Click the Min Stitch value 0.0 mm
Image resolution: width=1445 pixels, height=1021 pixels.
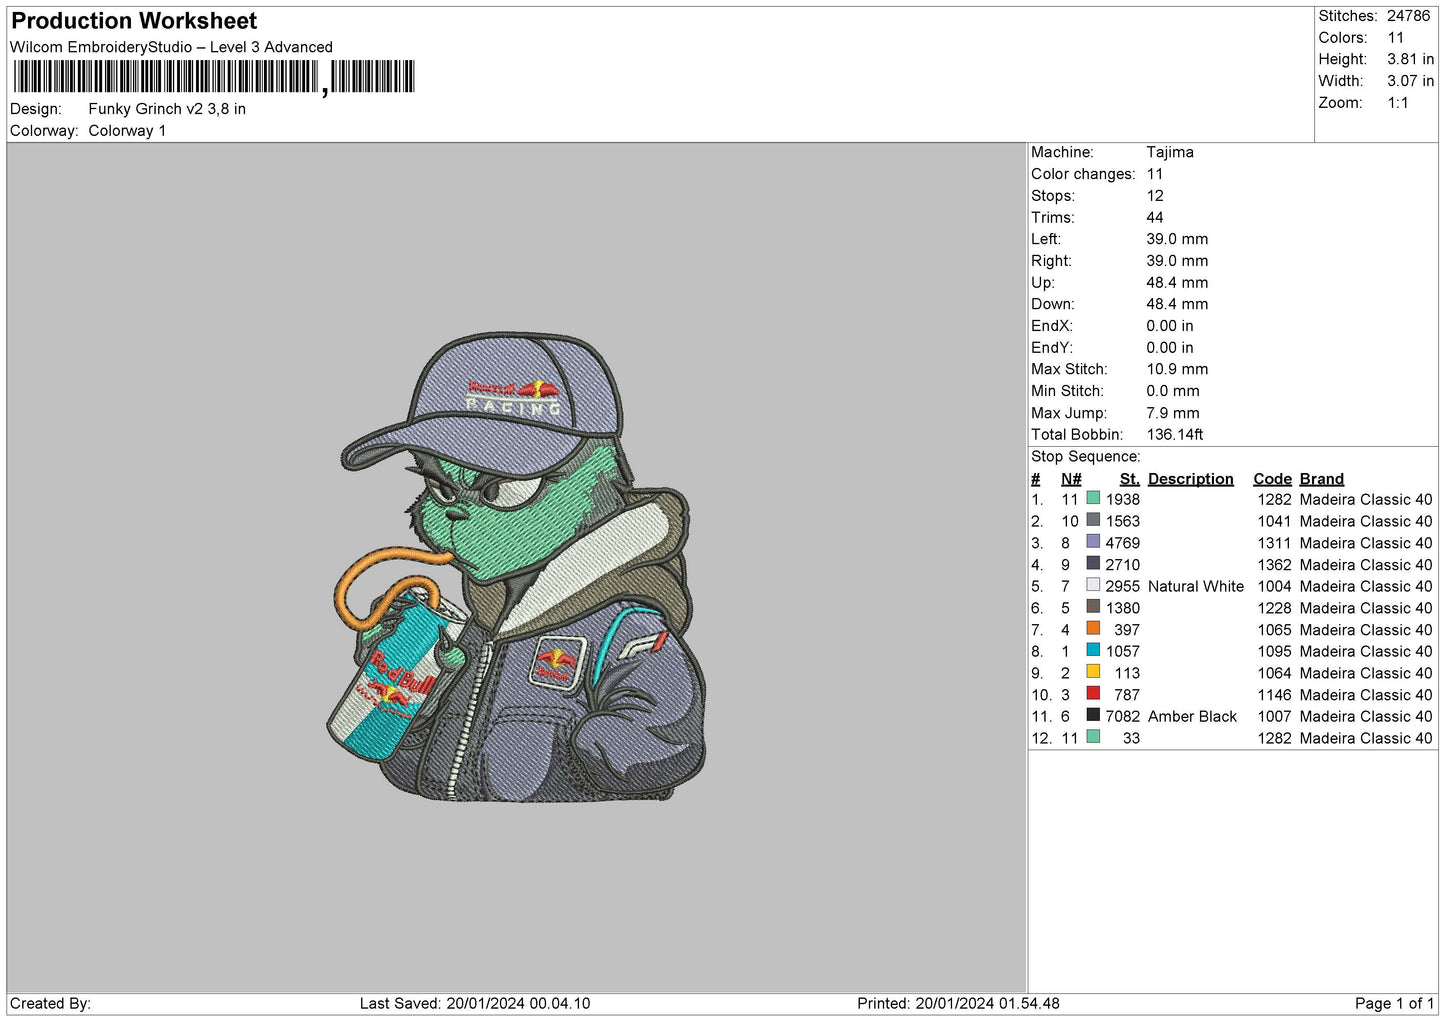point(1173,391)
